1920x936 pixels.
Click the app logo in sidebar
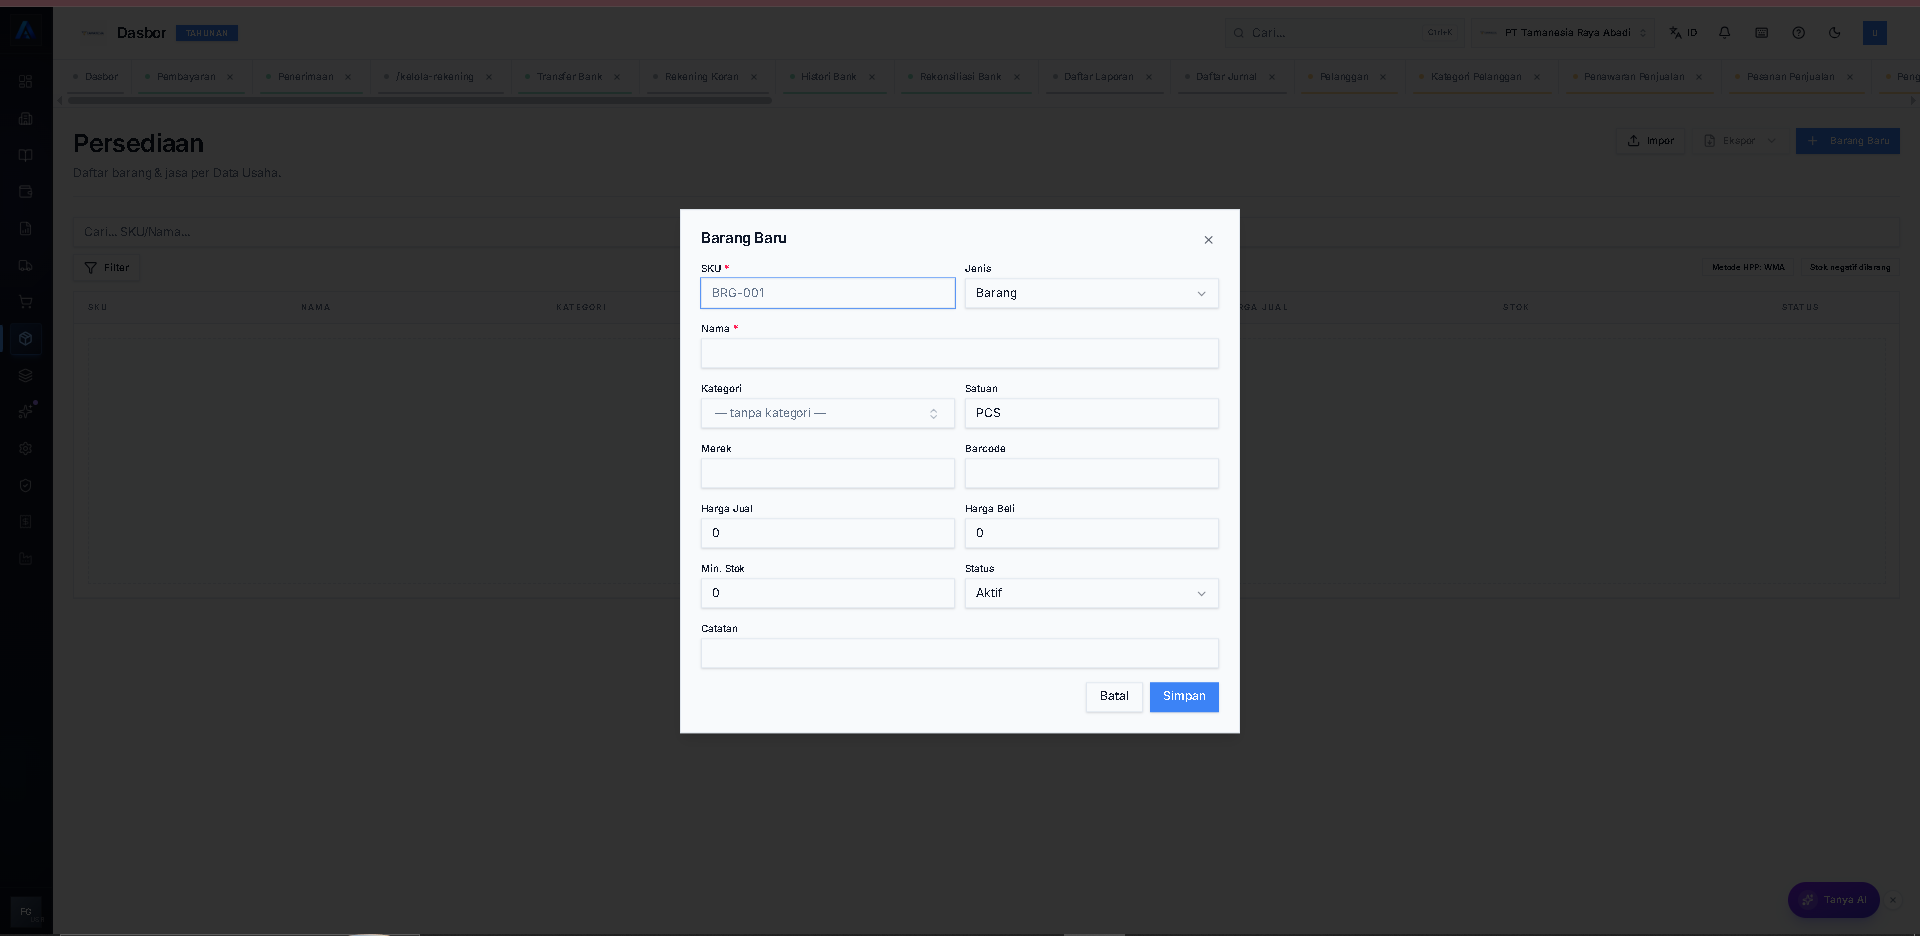pos(26,31)
